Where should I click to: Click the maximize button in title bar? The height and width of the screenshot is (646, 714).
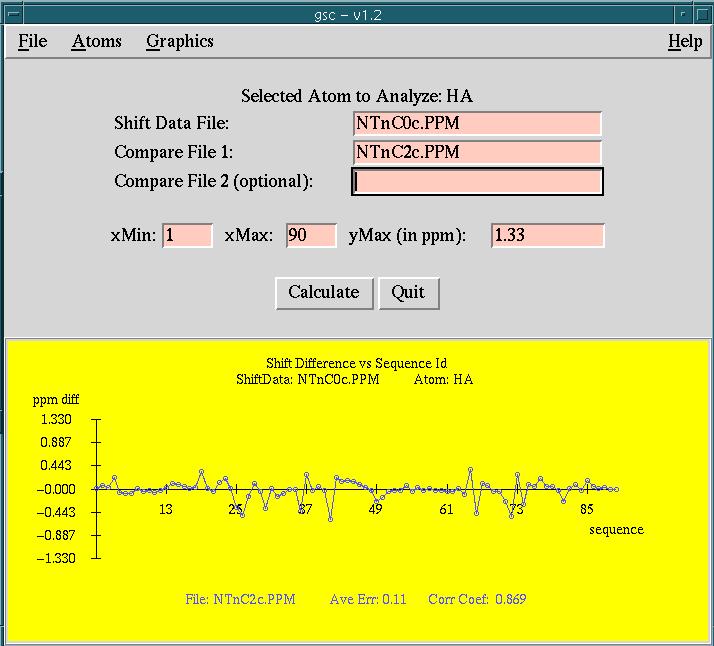click(x=702, y=12)
